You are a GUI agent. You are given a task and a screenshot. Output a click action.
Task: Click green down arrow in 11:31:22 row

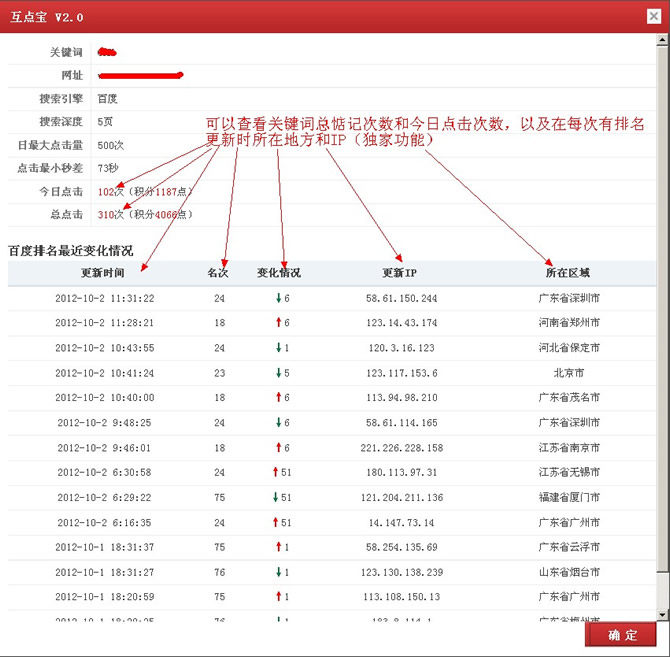coord(278,298)
